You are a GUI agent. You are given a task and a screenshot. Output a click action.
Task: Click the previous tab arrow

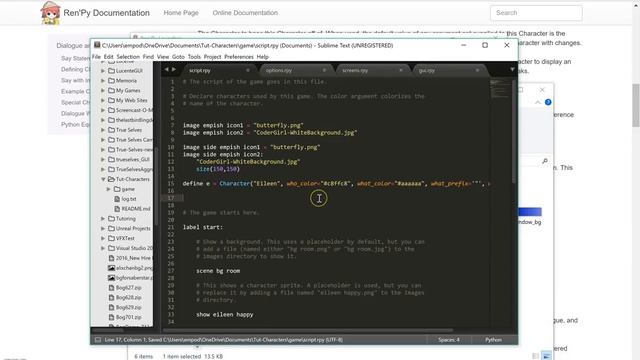(166, 70)
